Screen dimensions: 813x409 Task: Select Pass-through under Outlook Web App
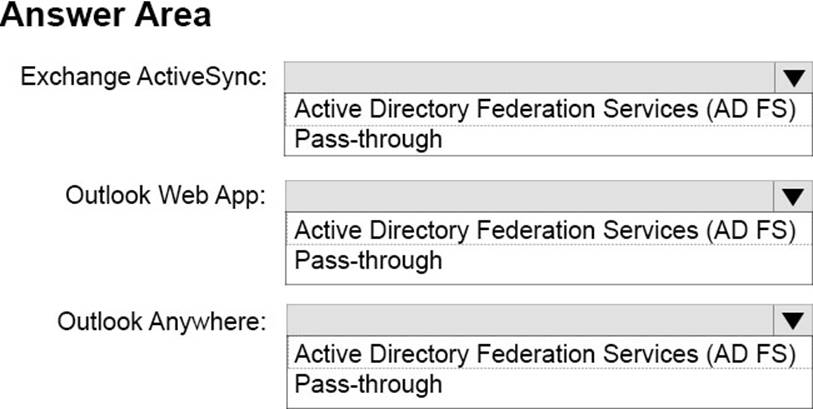click(x=368, y=261)
